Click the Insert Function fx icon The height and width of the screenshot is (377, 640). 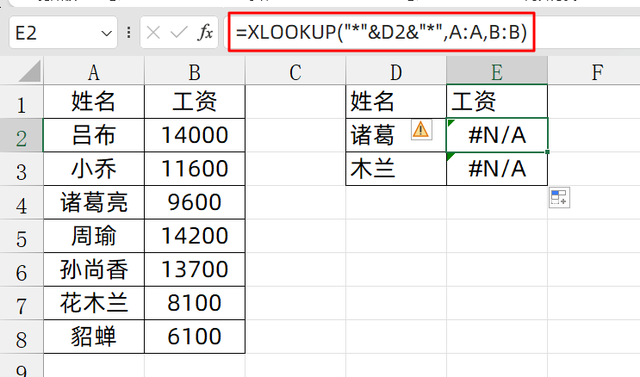click(205, 32)
